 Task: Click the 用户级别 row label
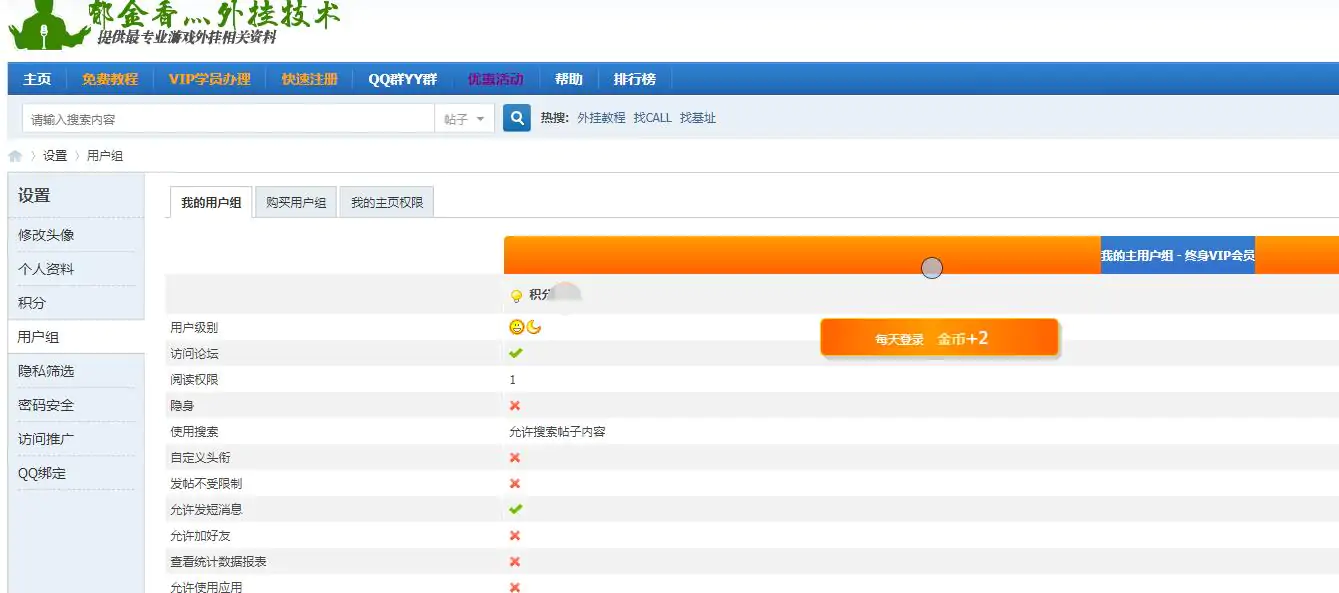pyautogui.click(x=194, y=327)
